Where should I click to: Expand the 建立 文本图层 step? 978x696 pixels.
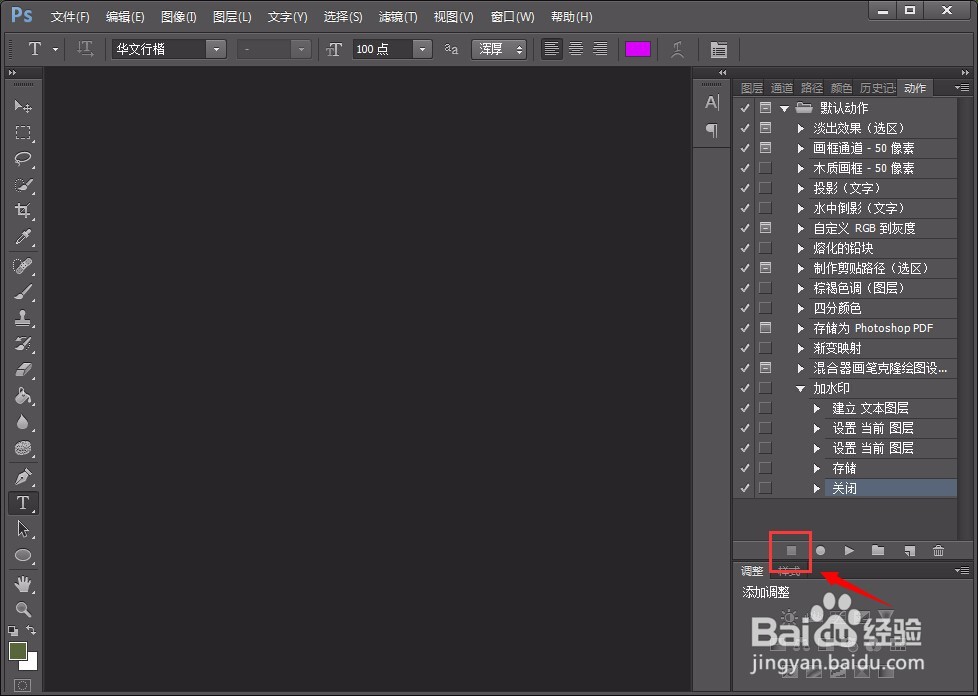[817, 408]
